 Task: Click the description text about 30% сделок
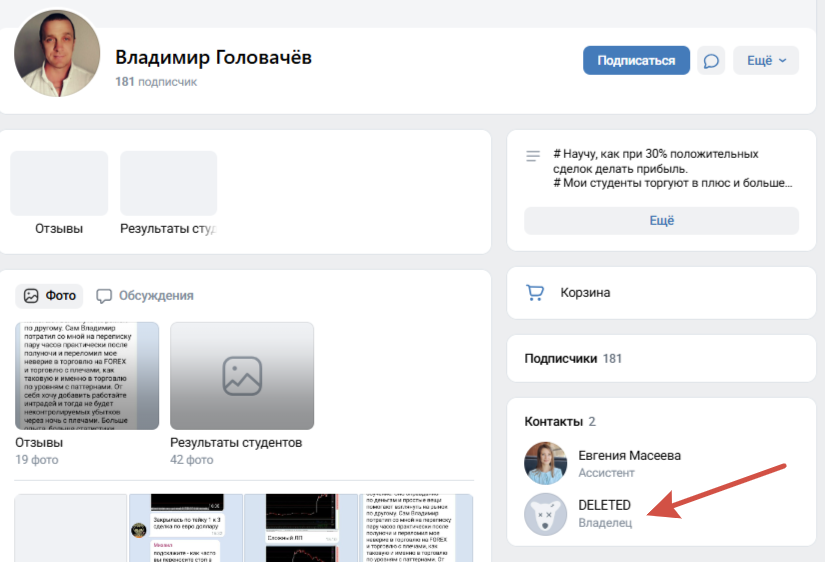672,168
